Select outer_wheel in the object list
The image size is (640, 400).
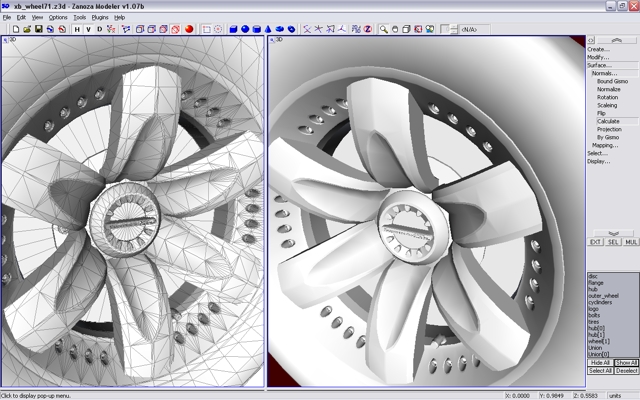(601, 295)
